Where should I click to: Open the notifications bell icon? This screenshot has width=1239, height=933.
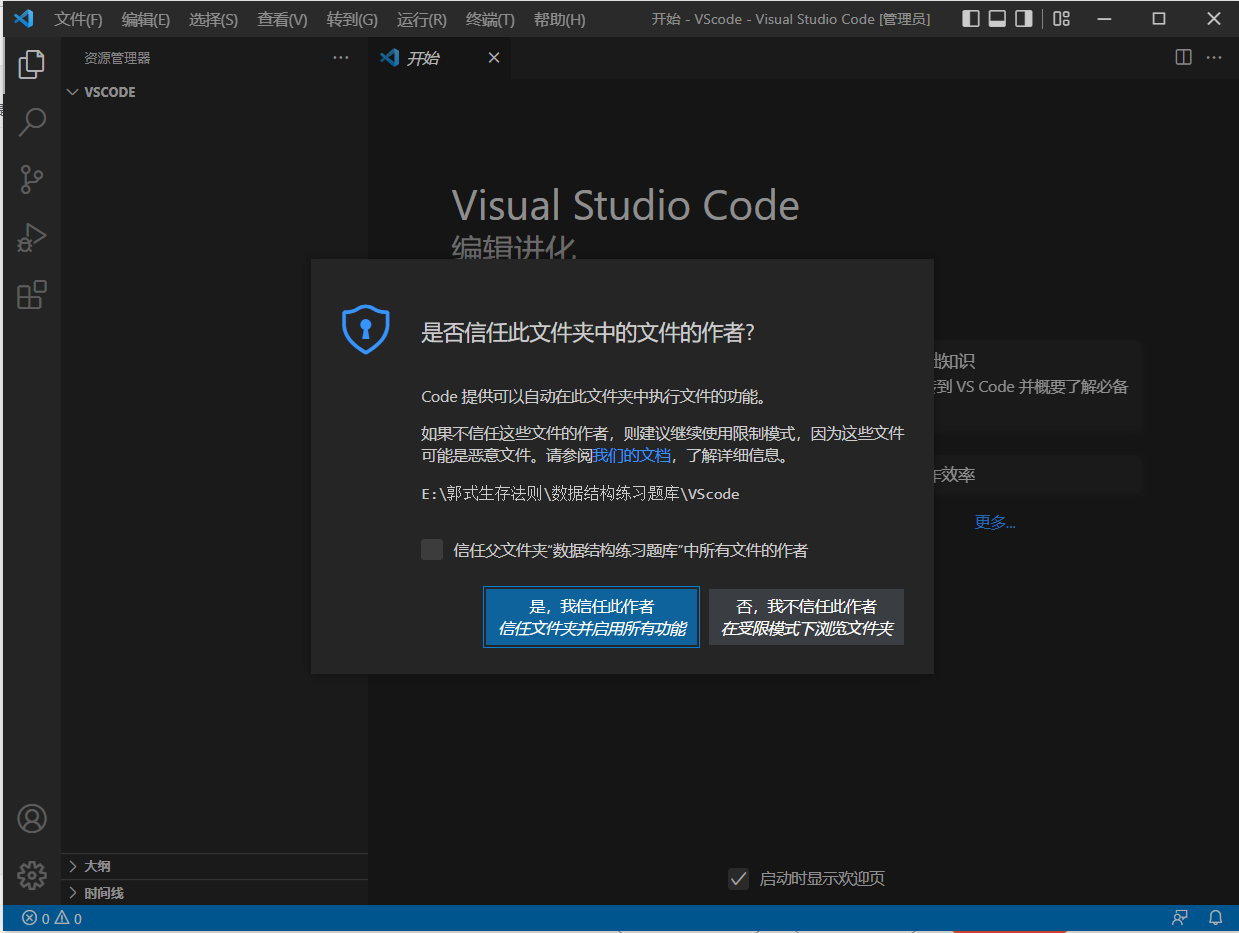pos(1216,918)
